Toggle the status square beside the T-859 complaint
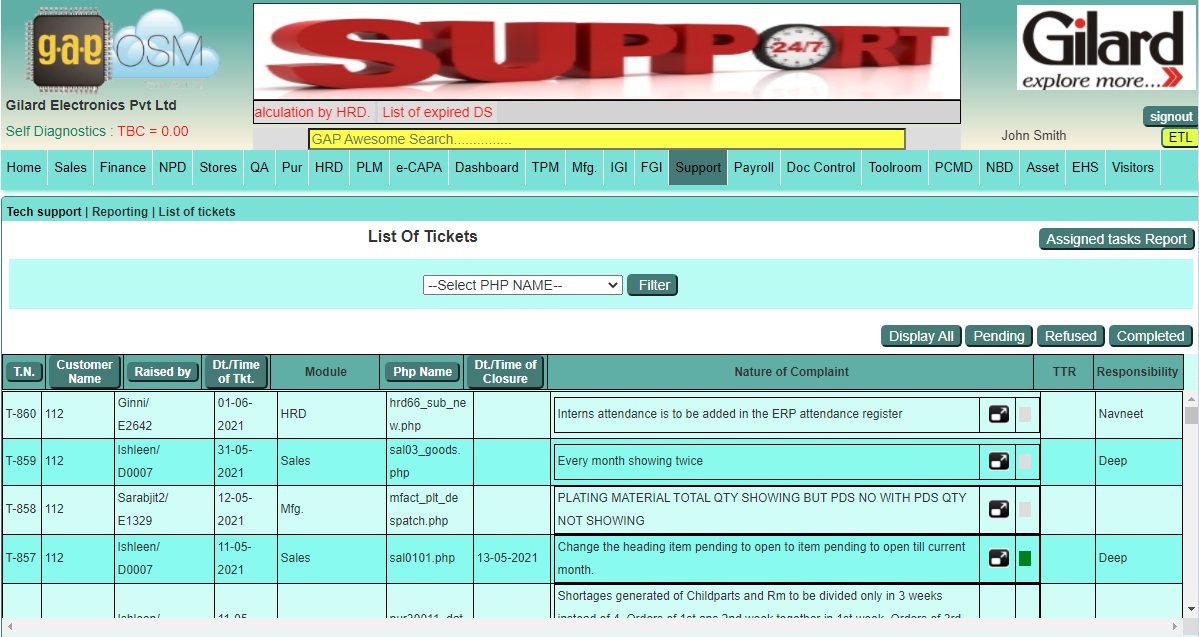Image resolution: width=1199 pixels, height=637 pixels. [1023, 462]
